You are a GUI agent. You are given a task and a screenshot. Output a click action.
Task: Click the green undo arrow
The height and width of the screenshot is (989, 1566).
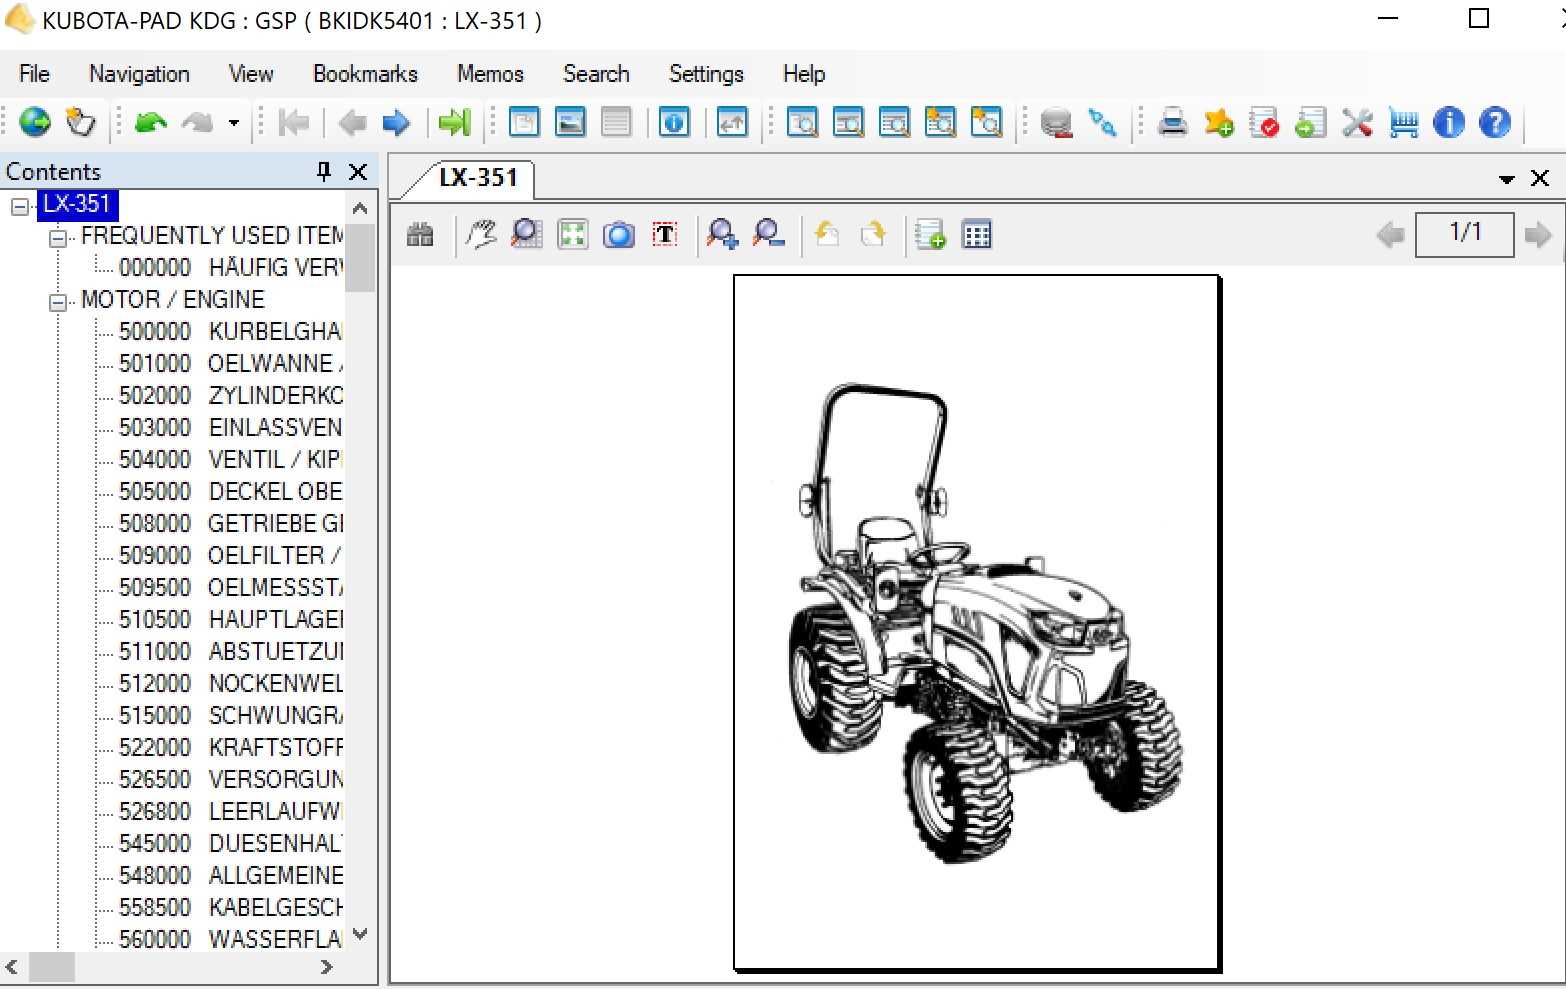point(151,123)
